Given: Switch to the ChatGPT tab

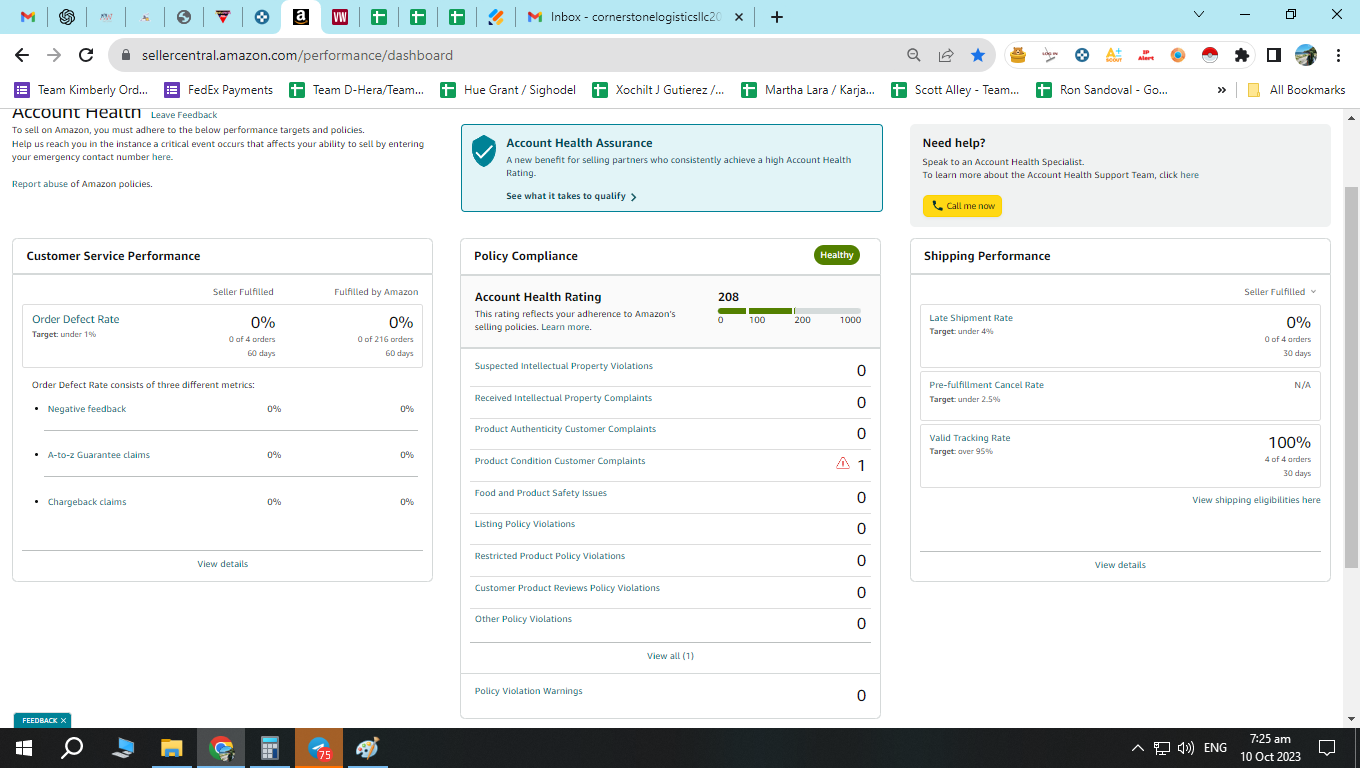Looking at the screenshot, I should click(x=67, y=17).
